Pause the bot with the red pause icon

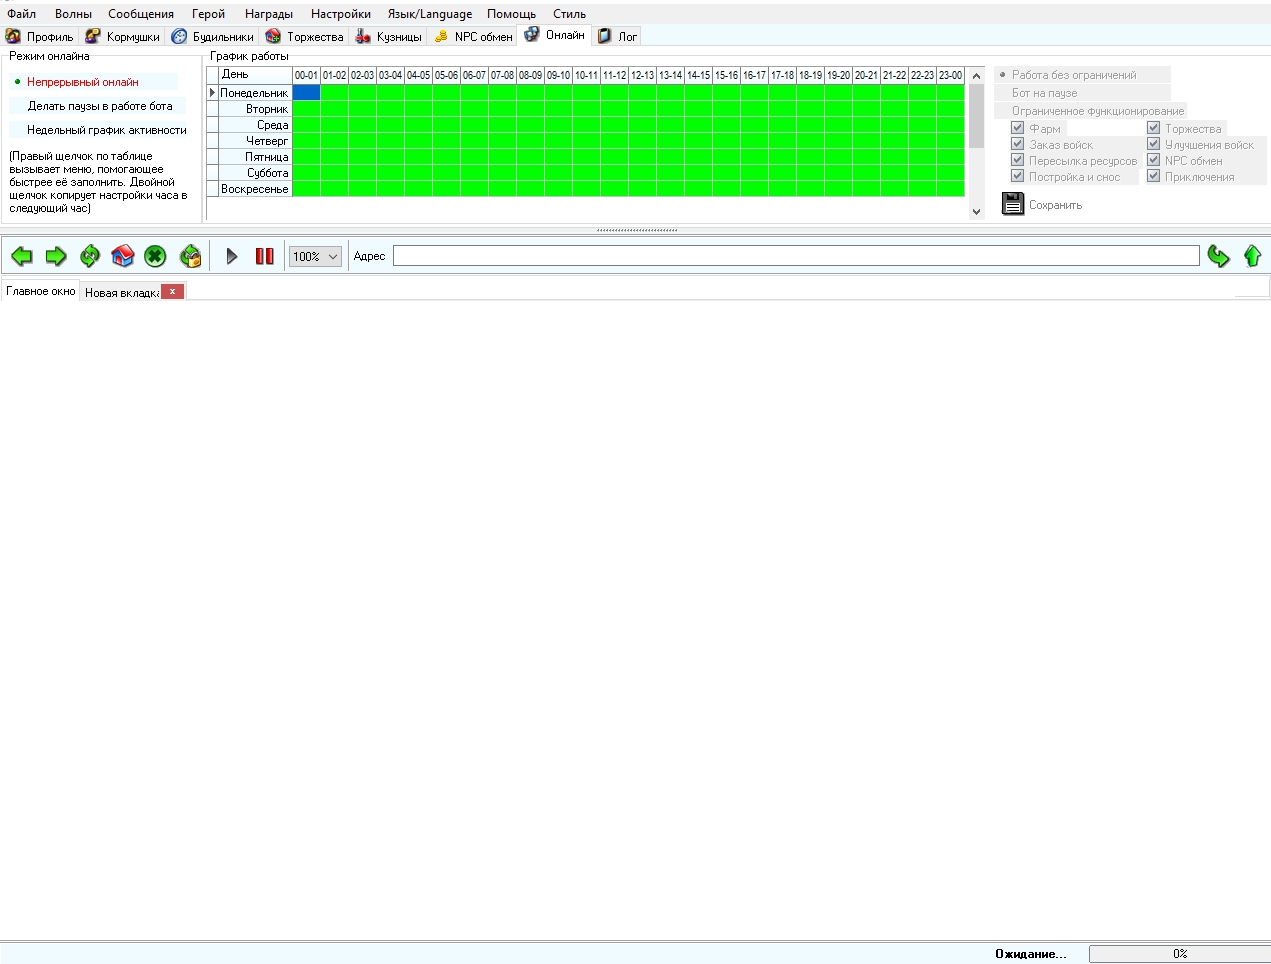coord(264,256)
